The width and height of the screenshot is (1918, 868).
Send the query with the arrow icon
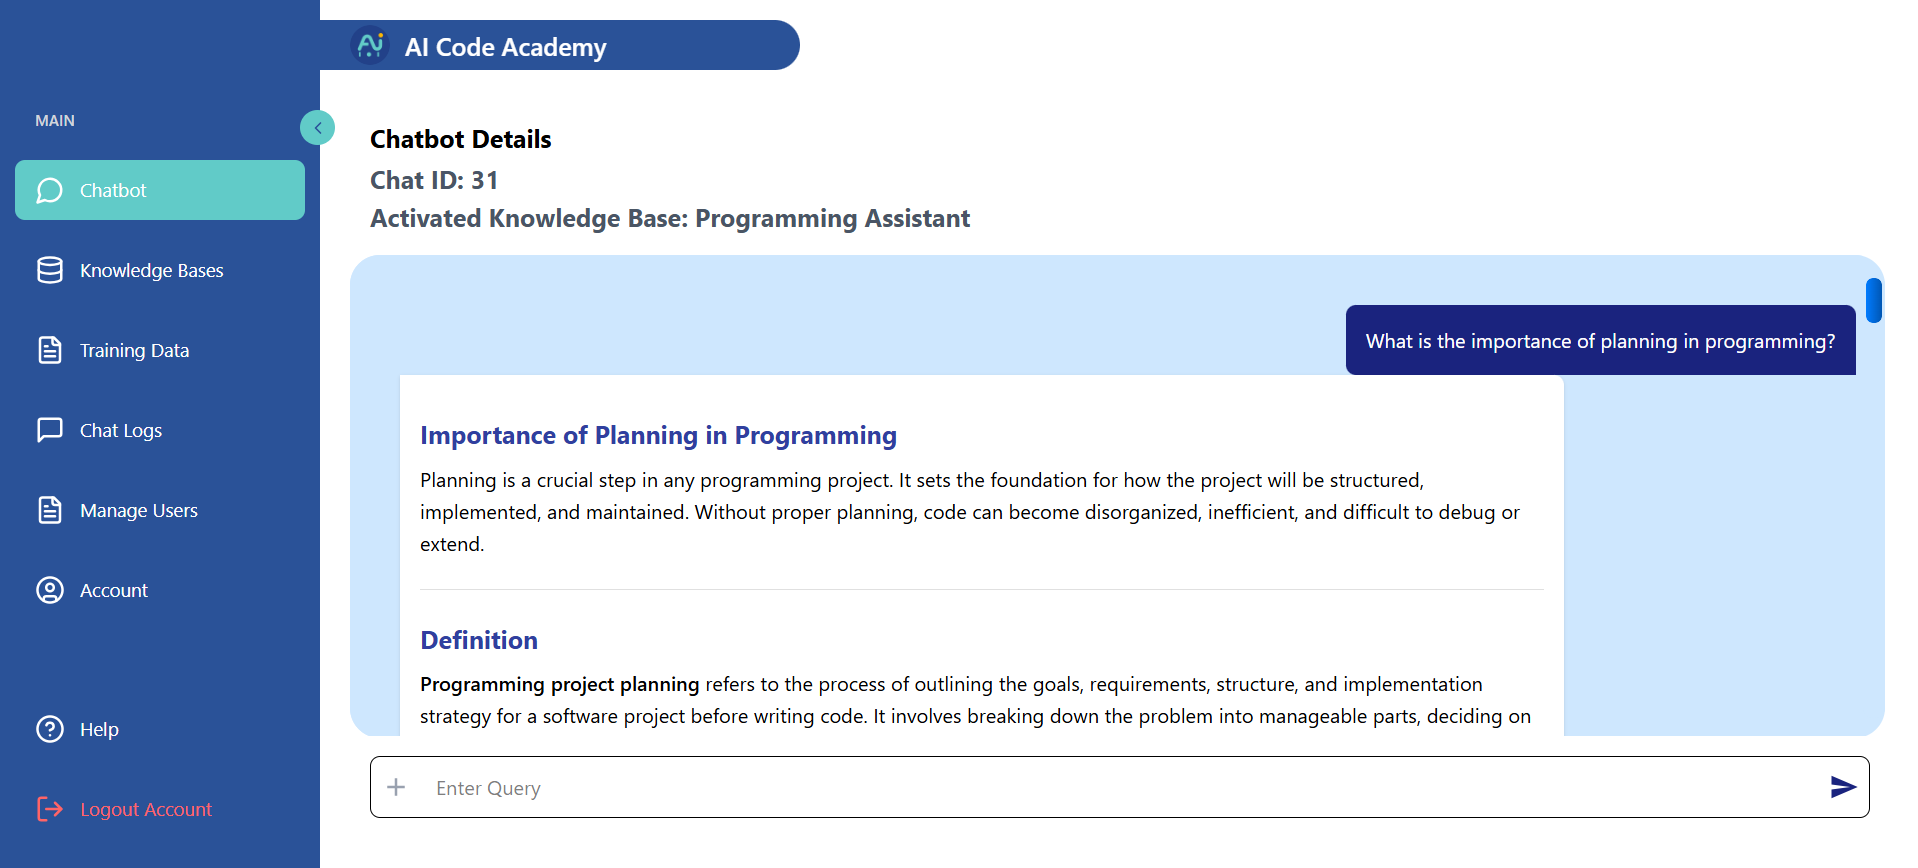tap(1842, 787)
